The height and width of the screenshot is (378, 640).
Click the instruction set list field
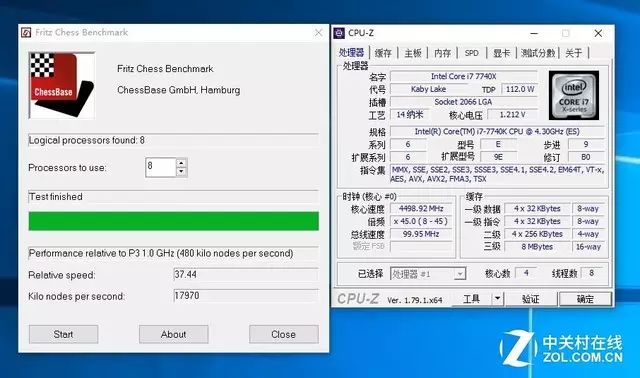click(497, 174)
